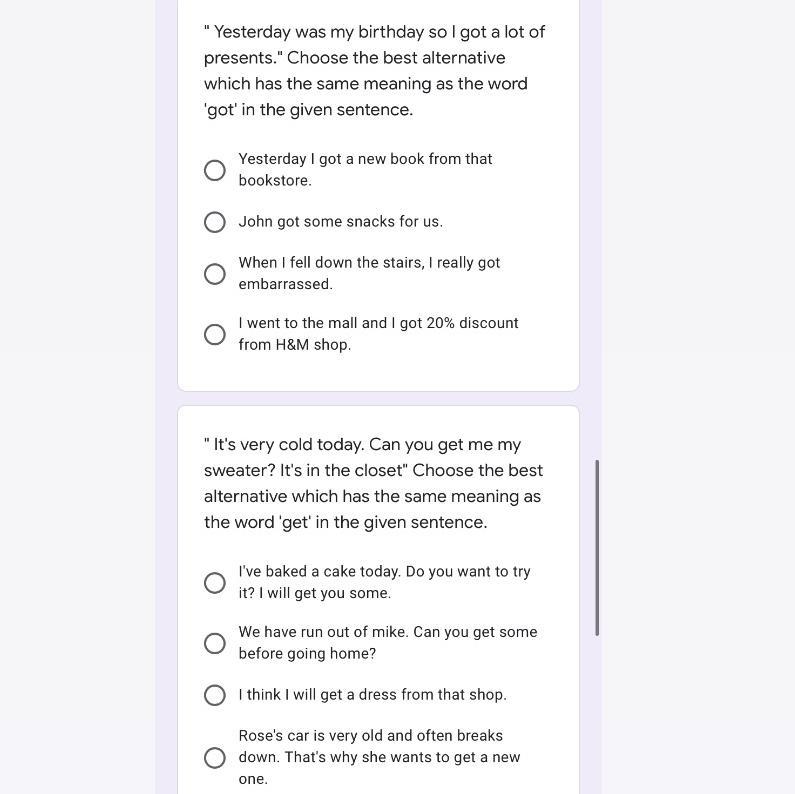Mark radio for 'When I fell down the stairs'
This screenshot has height=794, width=795.
215,274
